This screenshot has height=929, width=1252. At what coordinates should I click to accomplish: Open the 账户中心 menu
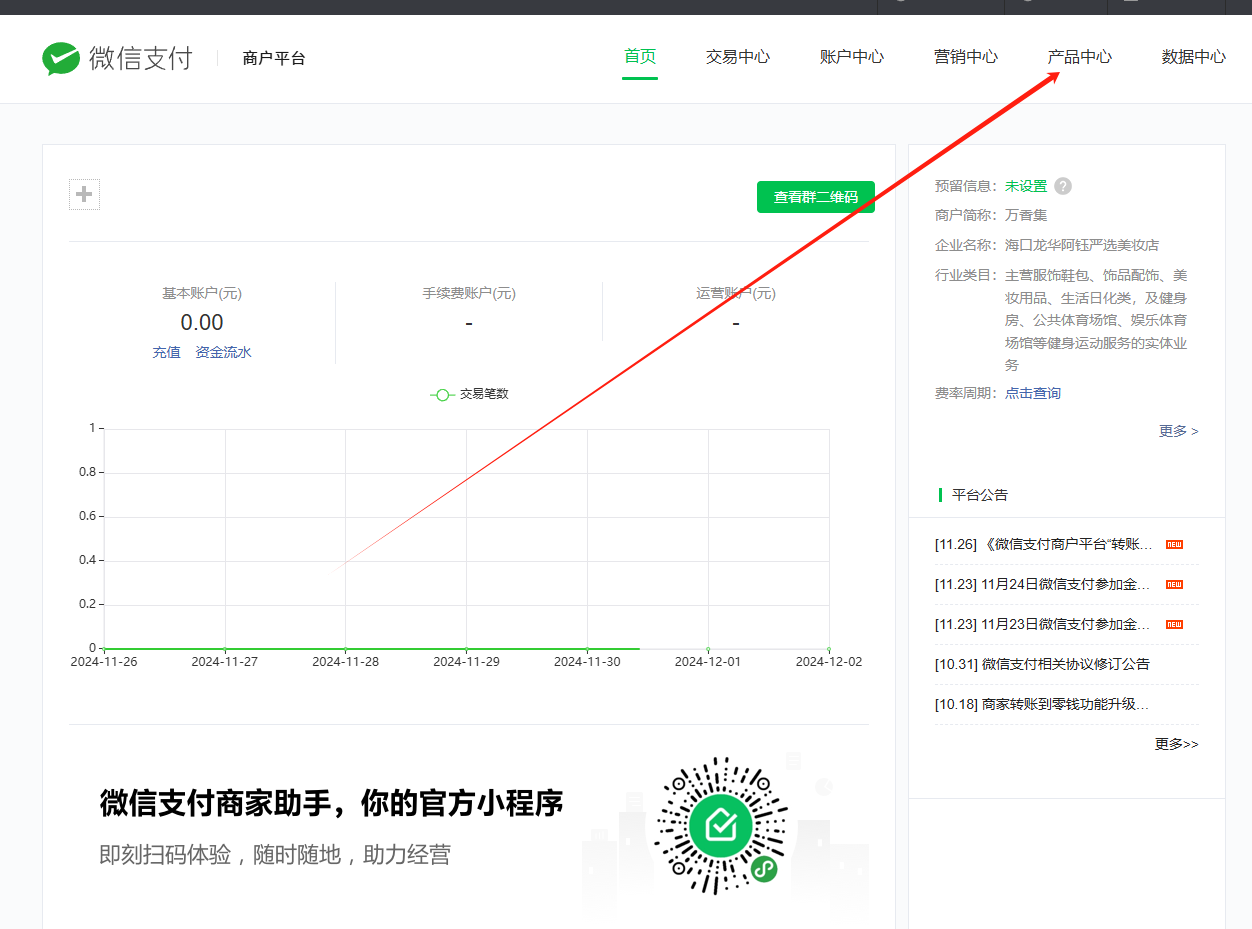coord(852,57)
